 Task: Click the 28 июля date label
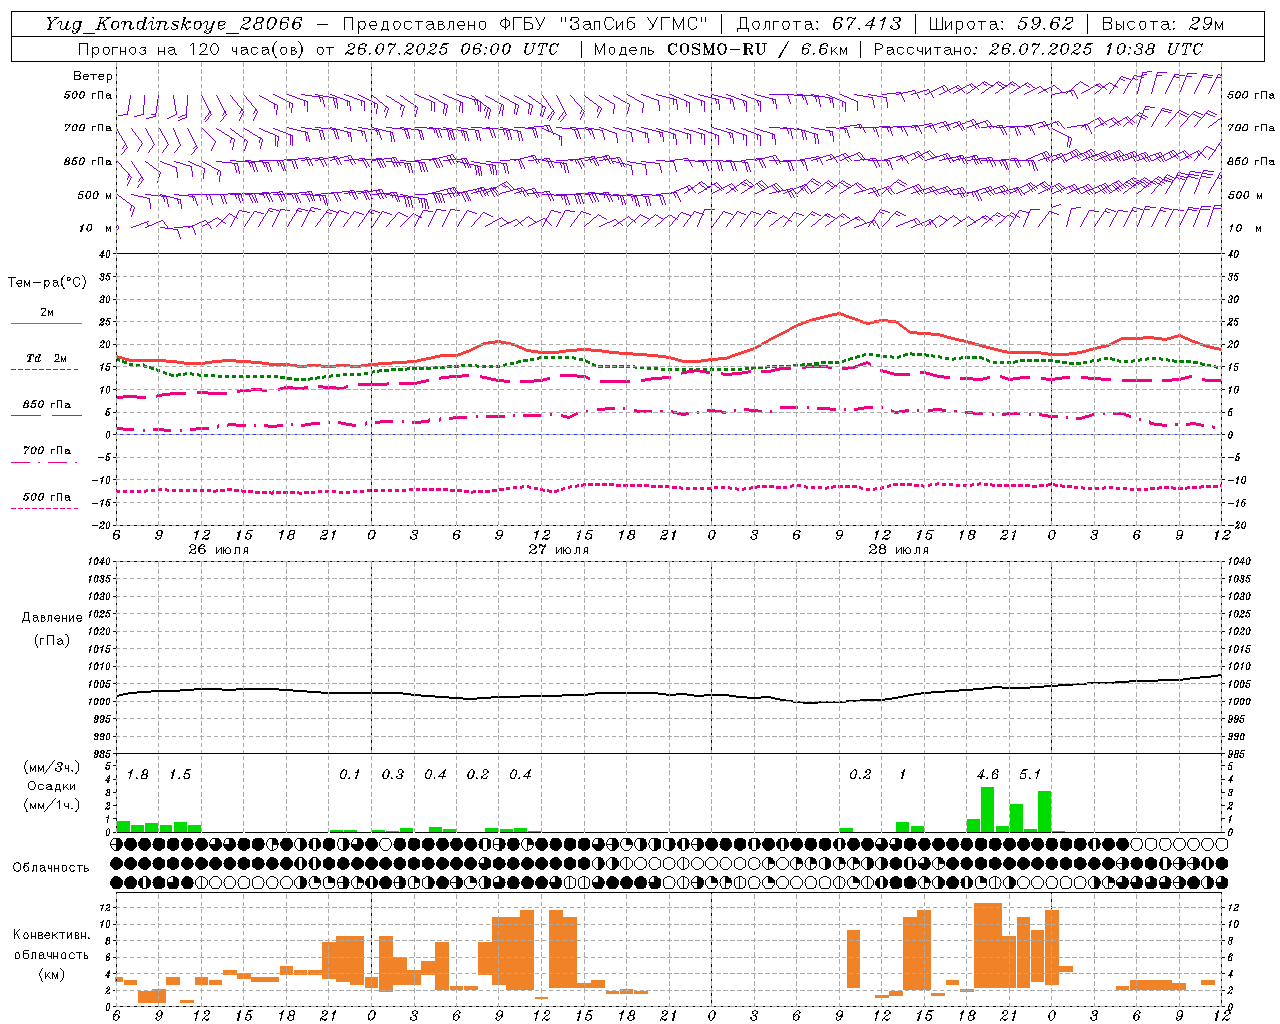pos(899,550)
